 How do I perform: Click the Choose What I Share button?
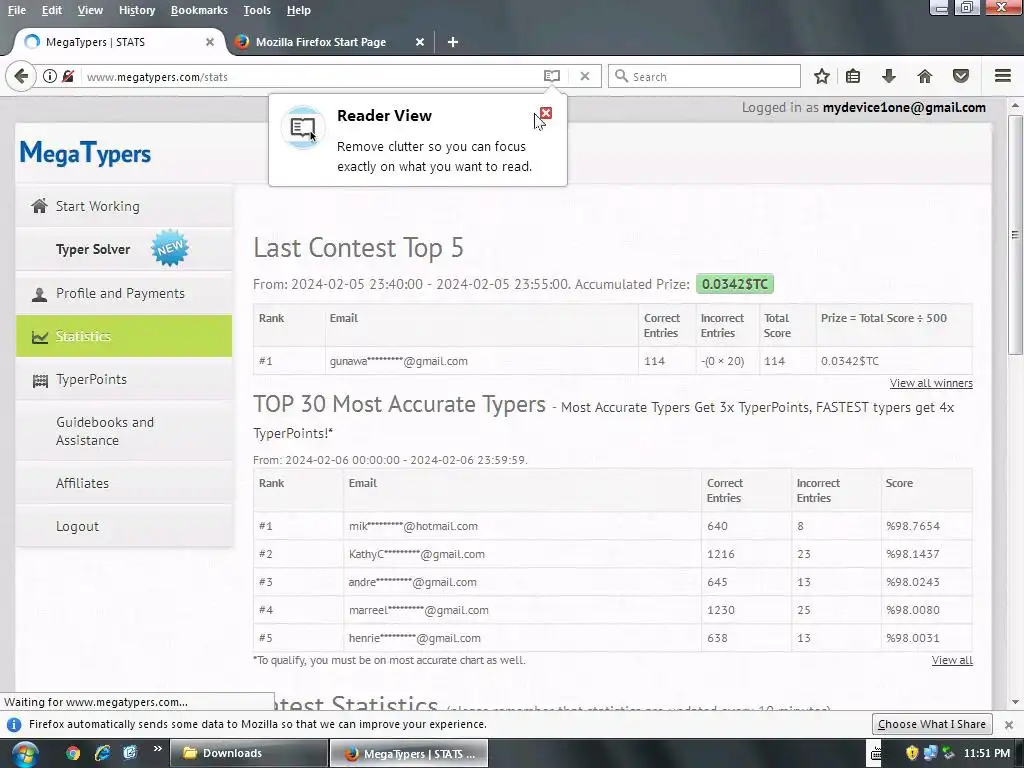pos(932,724)
